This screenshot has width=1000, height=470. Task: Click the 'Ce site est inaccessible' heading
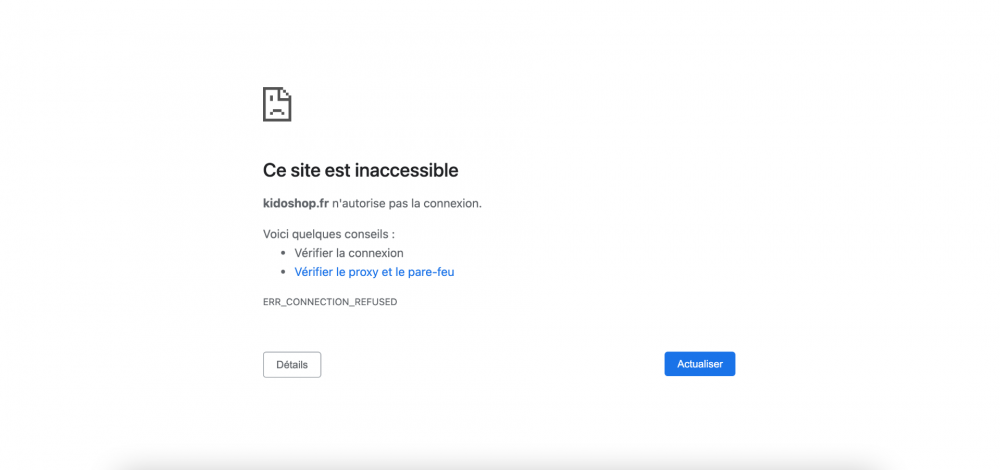click(x=360, y=171)
